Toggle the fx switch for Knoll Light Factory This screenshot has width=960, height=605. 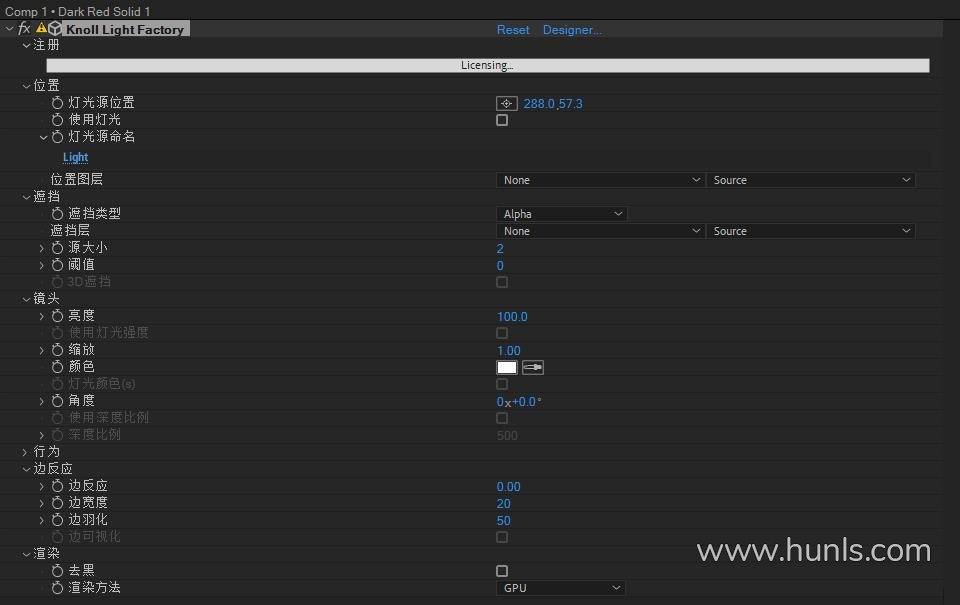[24, 28]
